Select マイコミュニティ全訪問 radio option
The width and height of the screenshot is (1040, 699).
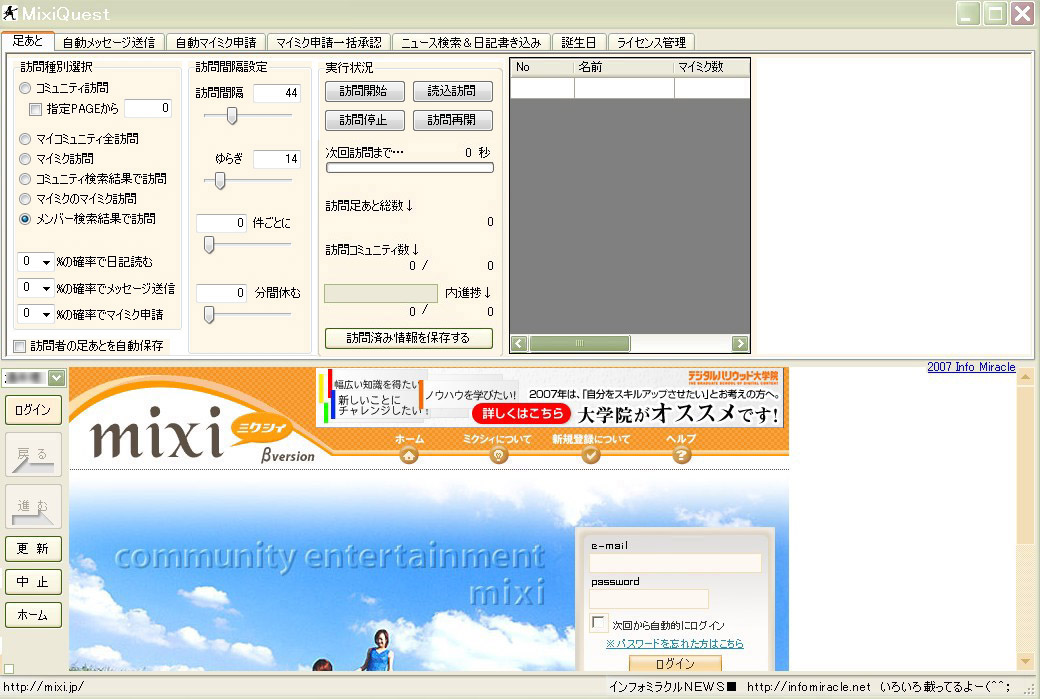tap(25, 139)
